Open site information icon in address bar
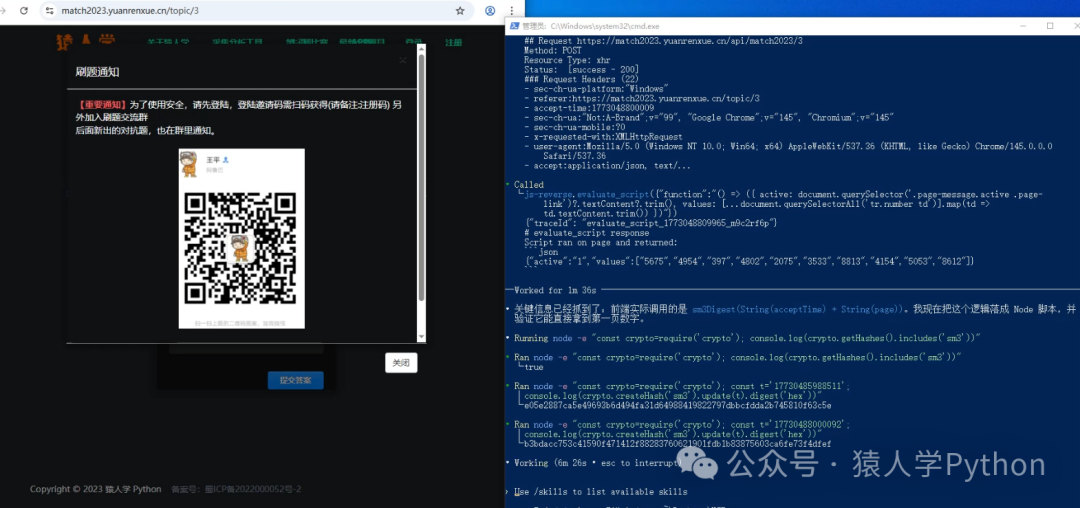This screenshot has height=508, width=1080. coord(49,11)
